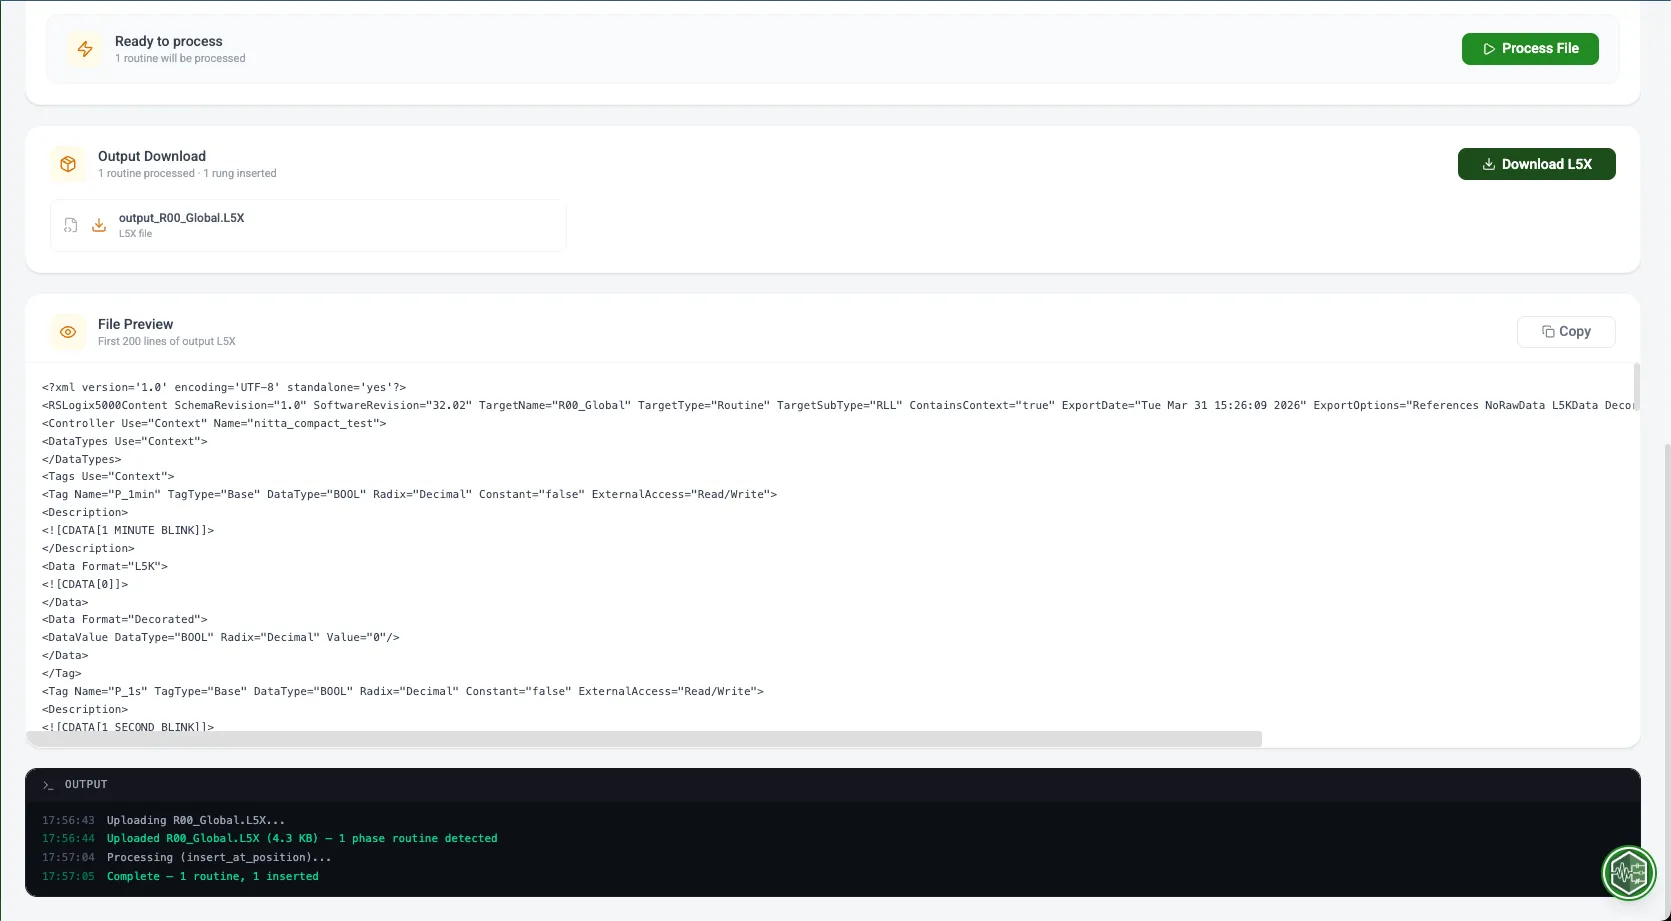Click the Download L5X button
The width and height of the screenshot is (1671, 921).
coord(1536,164)
